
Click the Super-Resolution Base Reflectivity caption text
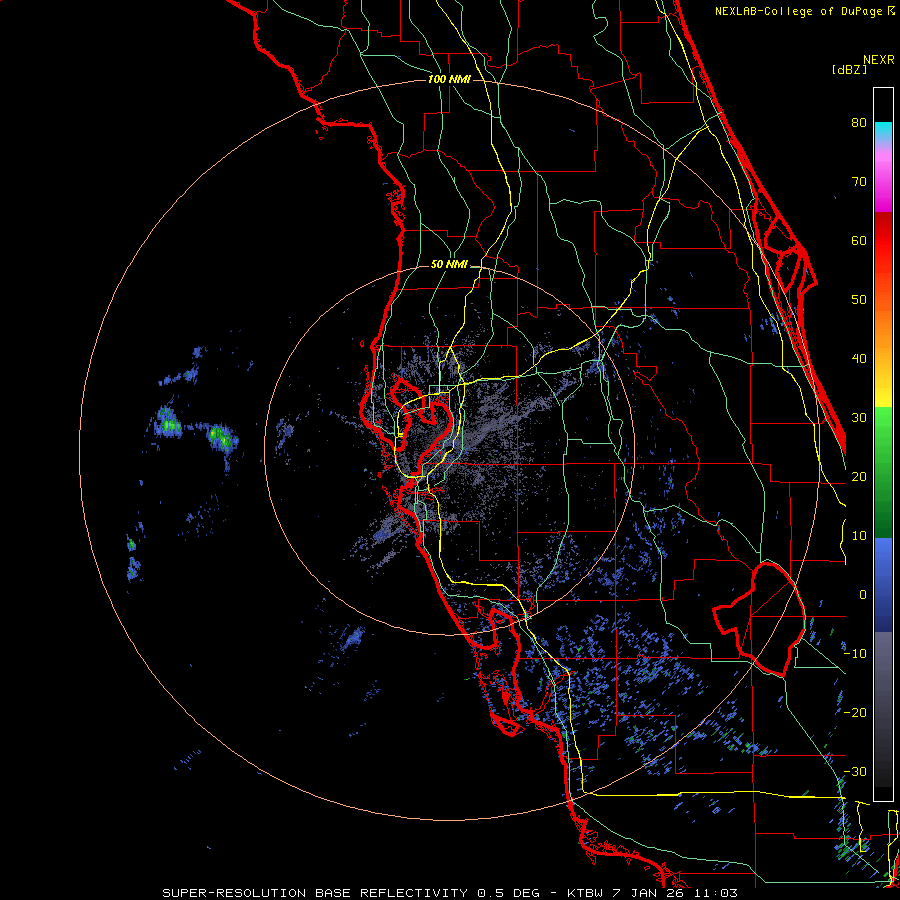tap(450, 893)
